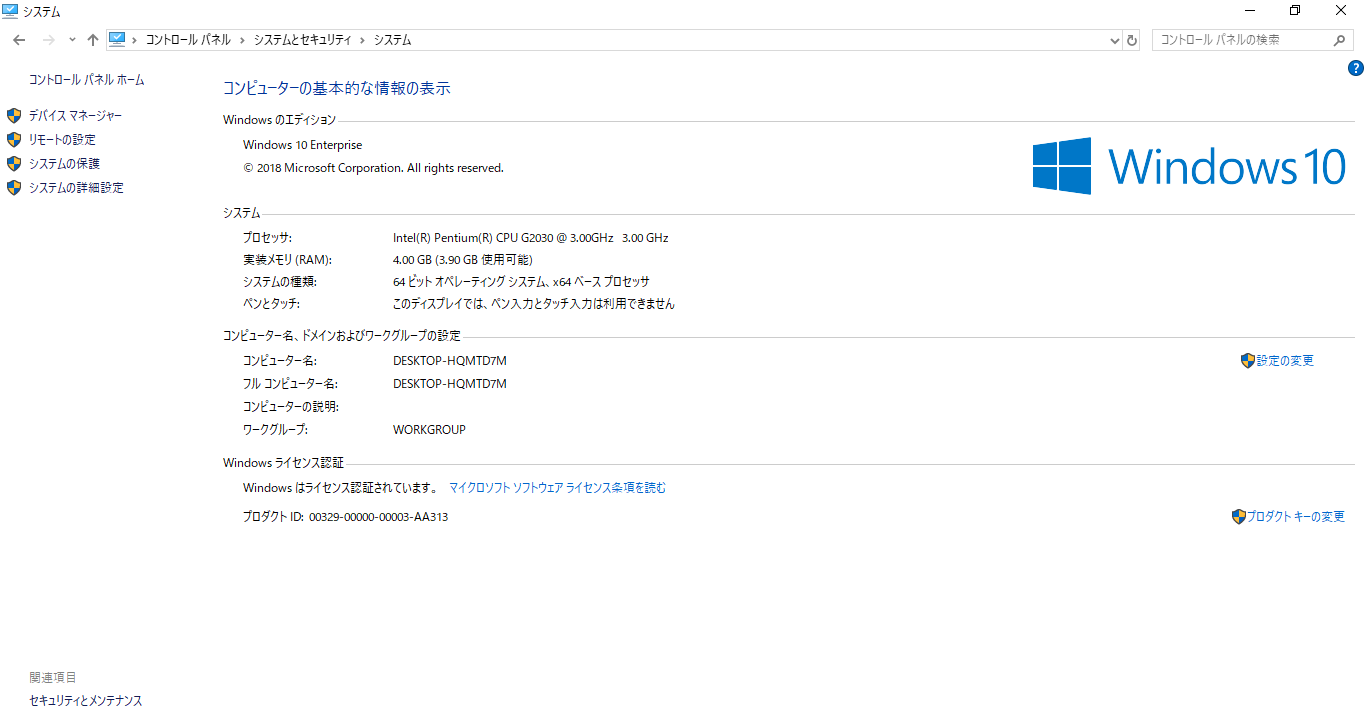
Task: Click Windows はライセンス認証されています text
Action: click(340, 488)
